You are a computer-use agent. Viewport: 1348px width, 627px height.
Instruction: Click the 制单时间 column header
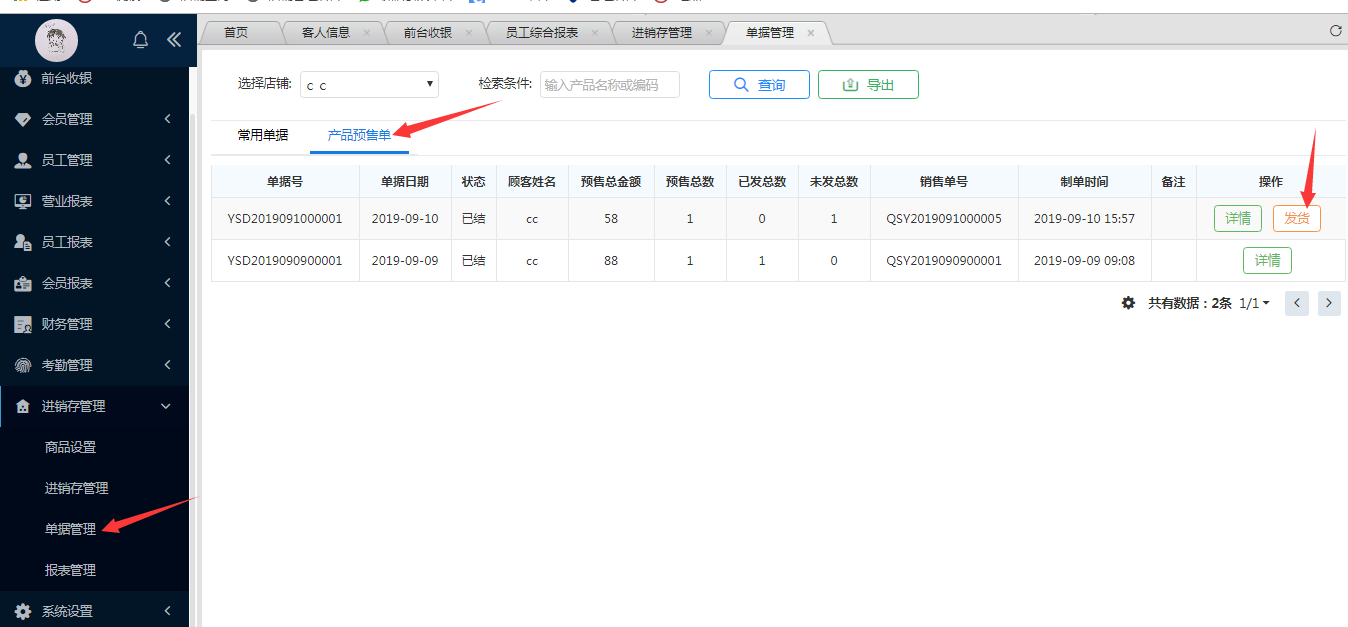click(1084, 181)
